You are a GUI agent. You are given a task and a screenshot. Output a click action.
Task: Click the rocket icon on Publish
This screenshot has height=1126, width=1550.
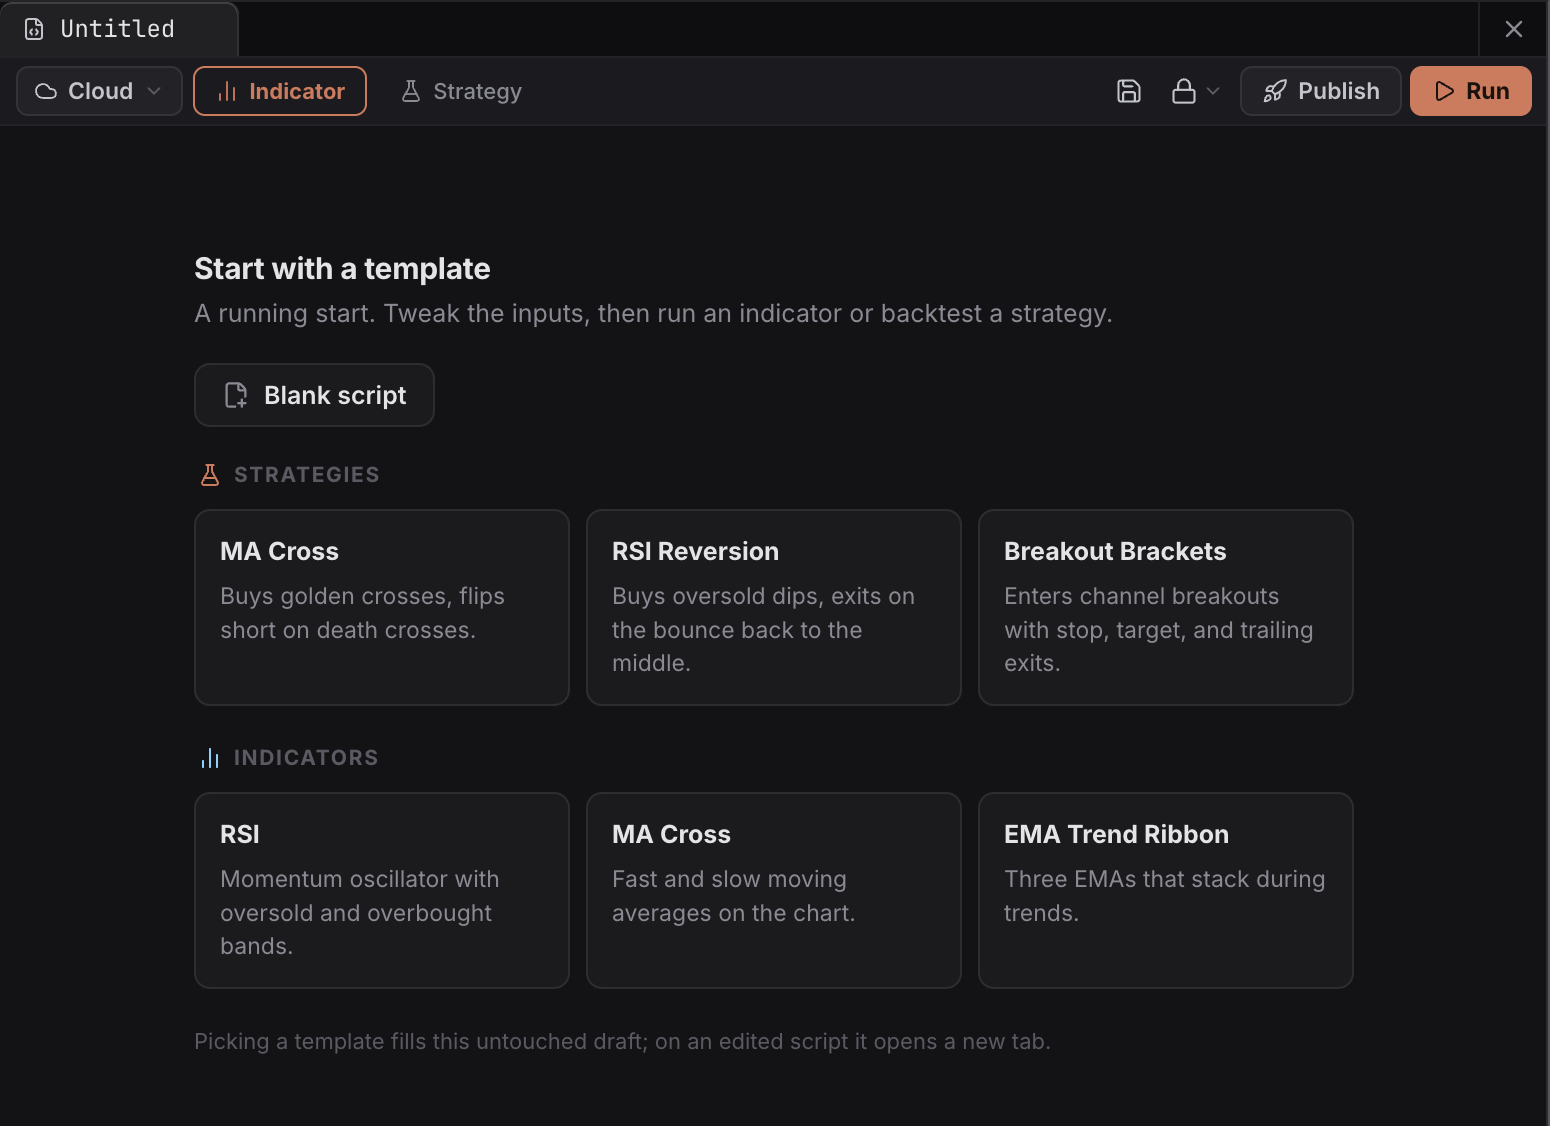[1275, 91]
